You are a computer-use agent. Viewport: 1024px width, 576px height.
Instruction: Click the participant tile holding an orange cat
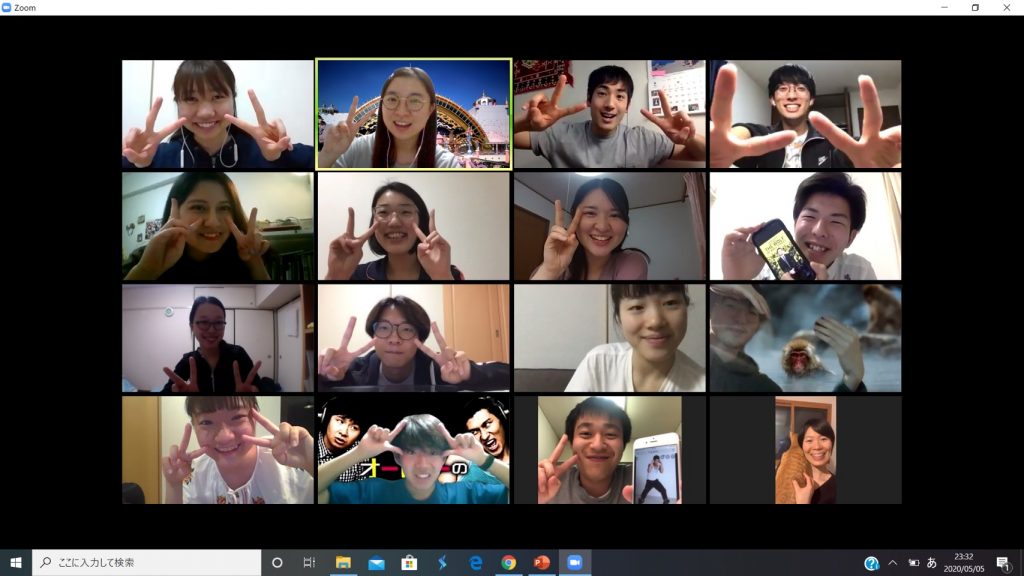805,450
